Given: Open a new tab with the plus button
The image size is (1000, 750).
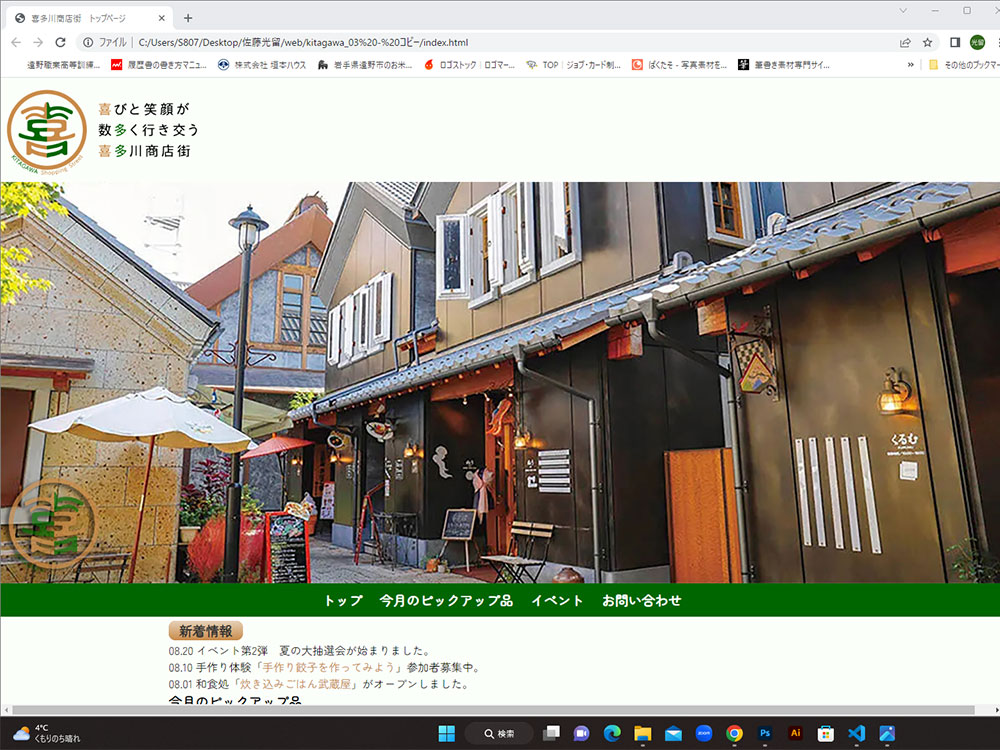Looking at the screenshot, I should 188,18.
